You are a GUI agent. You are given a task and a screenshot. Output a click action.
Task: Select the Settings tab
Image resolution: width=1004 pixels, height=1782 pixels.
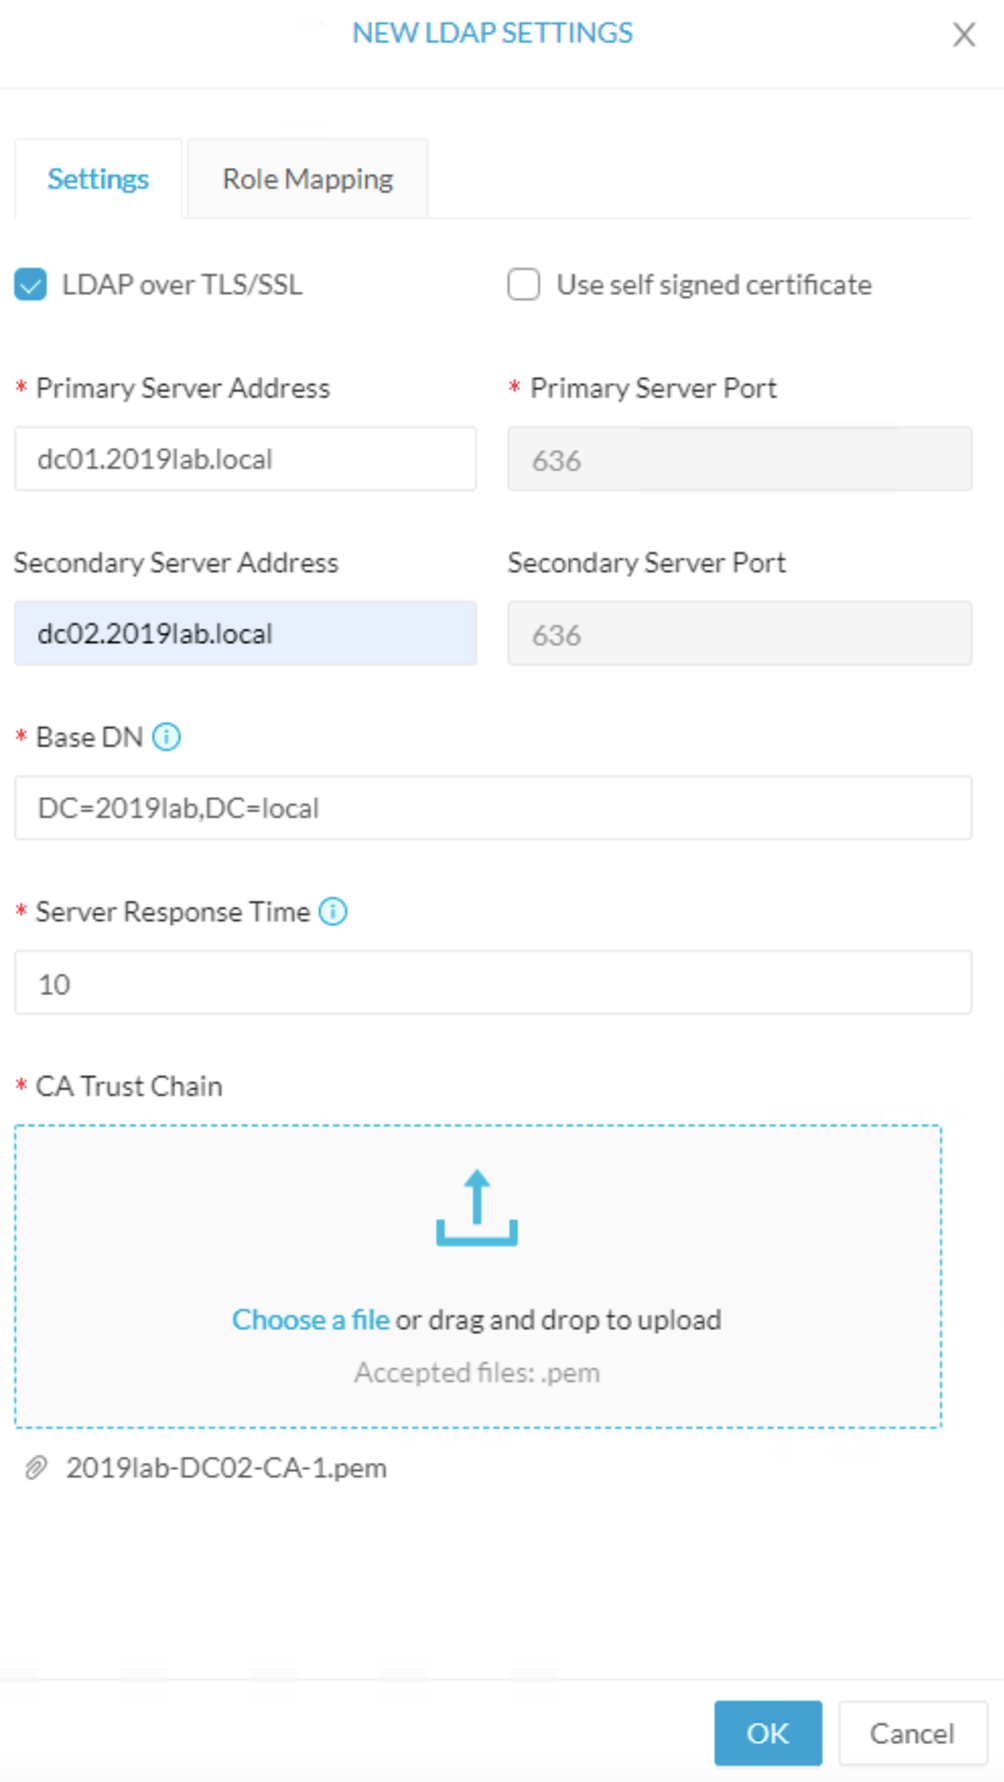tap(98, 179)
